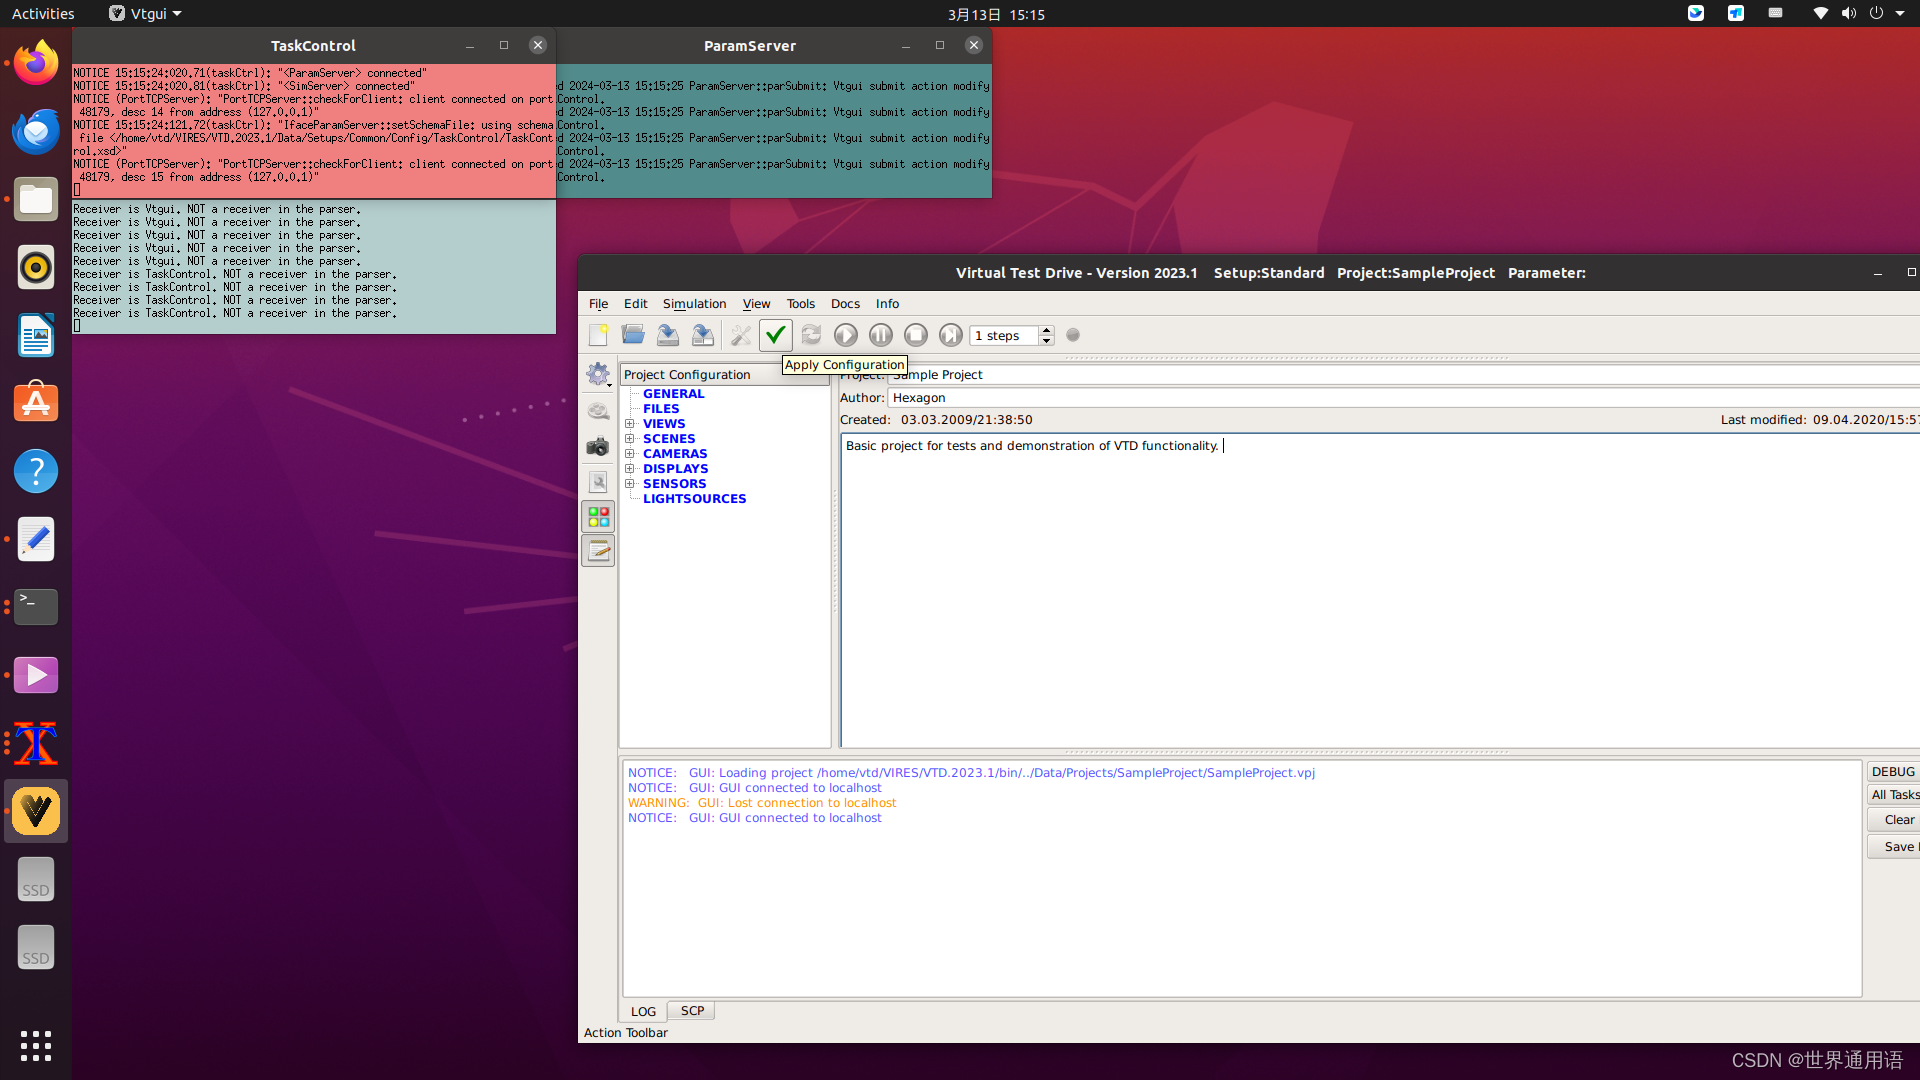Screen dimensions: 1920x1080
Task: Open the Edit menu
Action: point(635,304)
